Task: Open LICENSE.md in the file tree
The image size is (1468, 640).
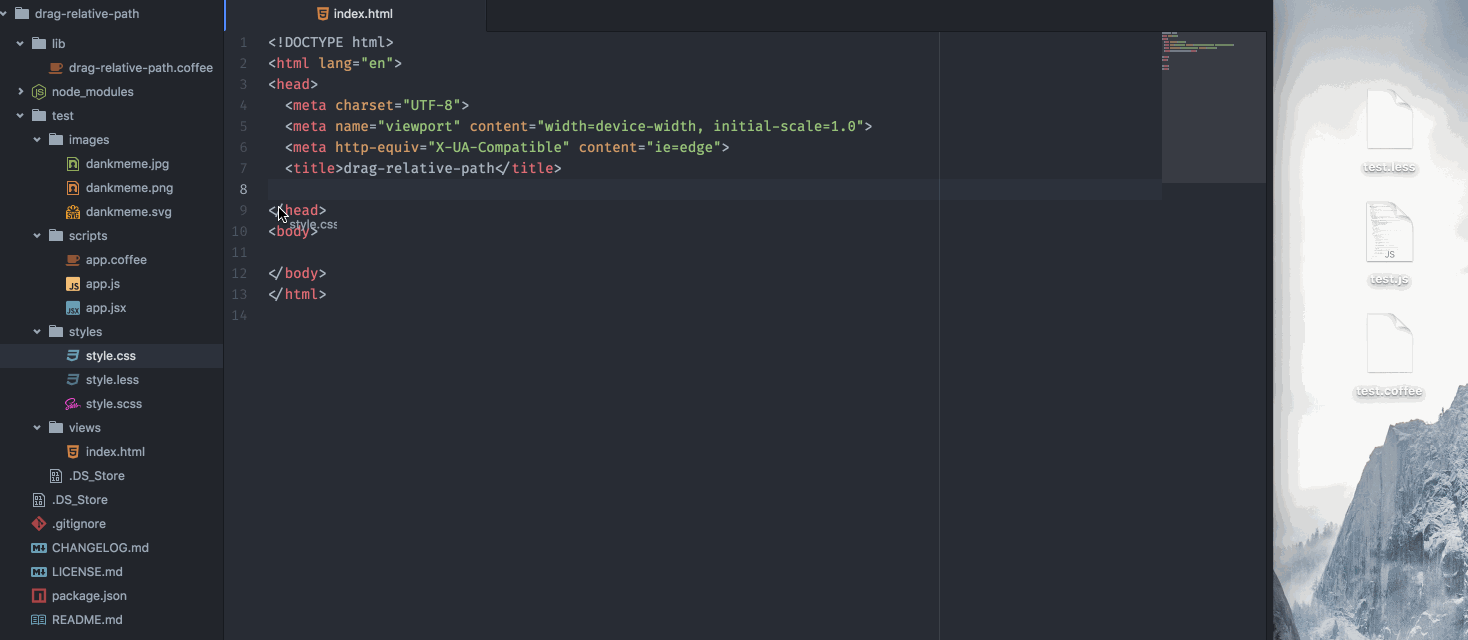Action: [87, 572]
